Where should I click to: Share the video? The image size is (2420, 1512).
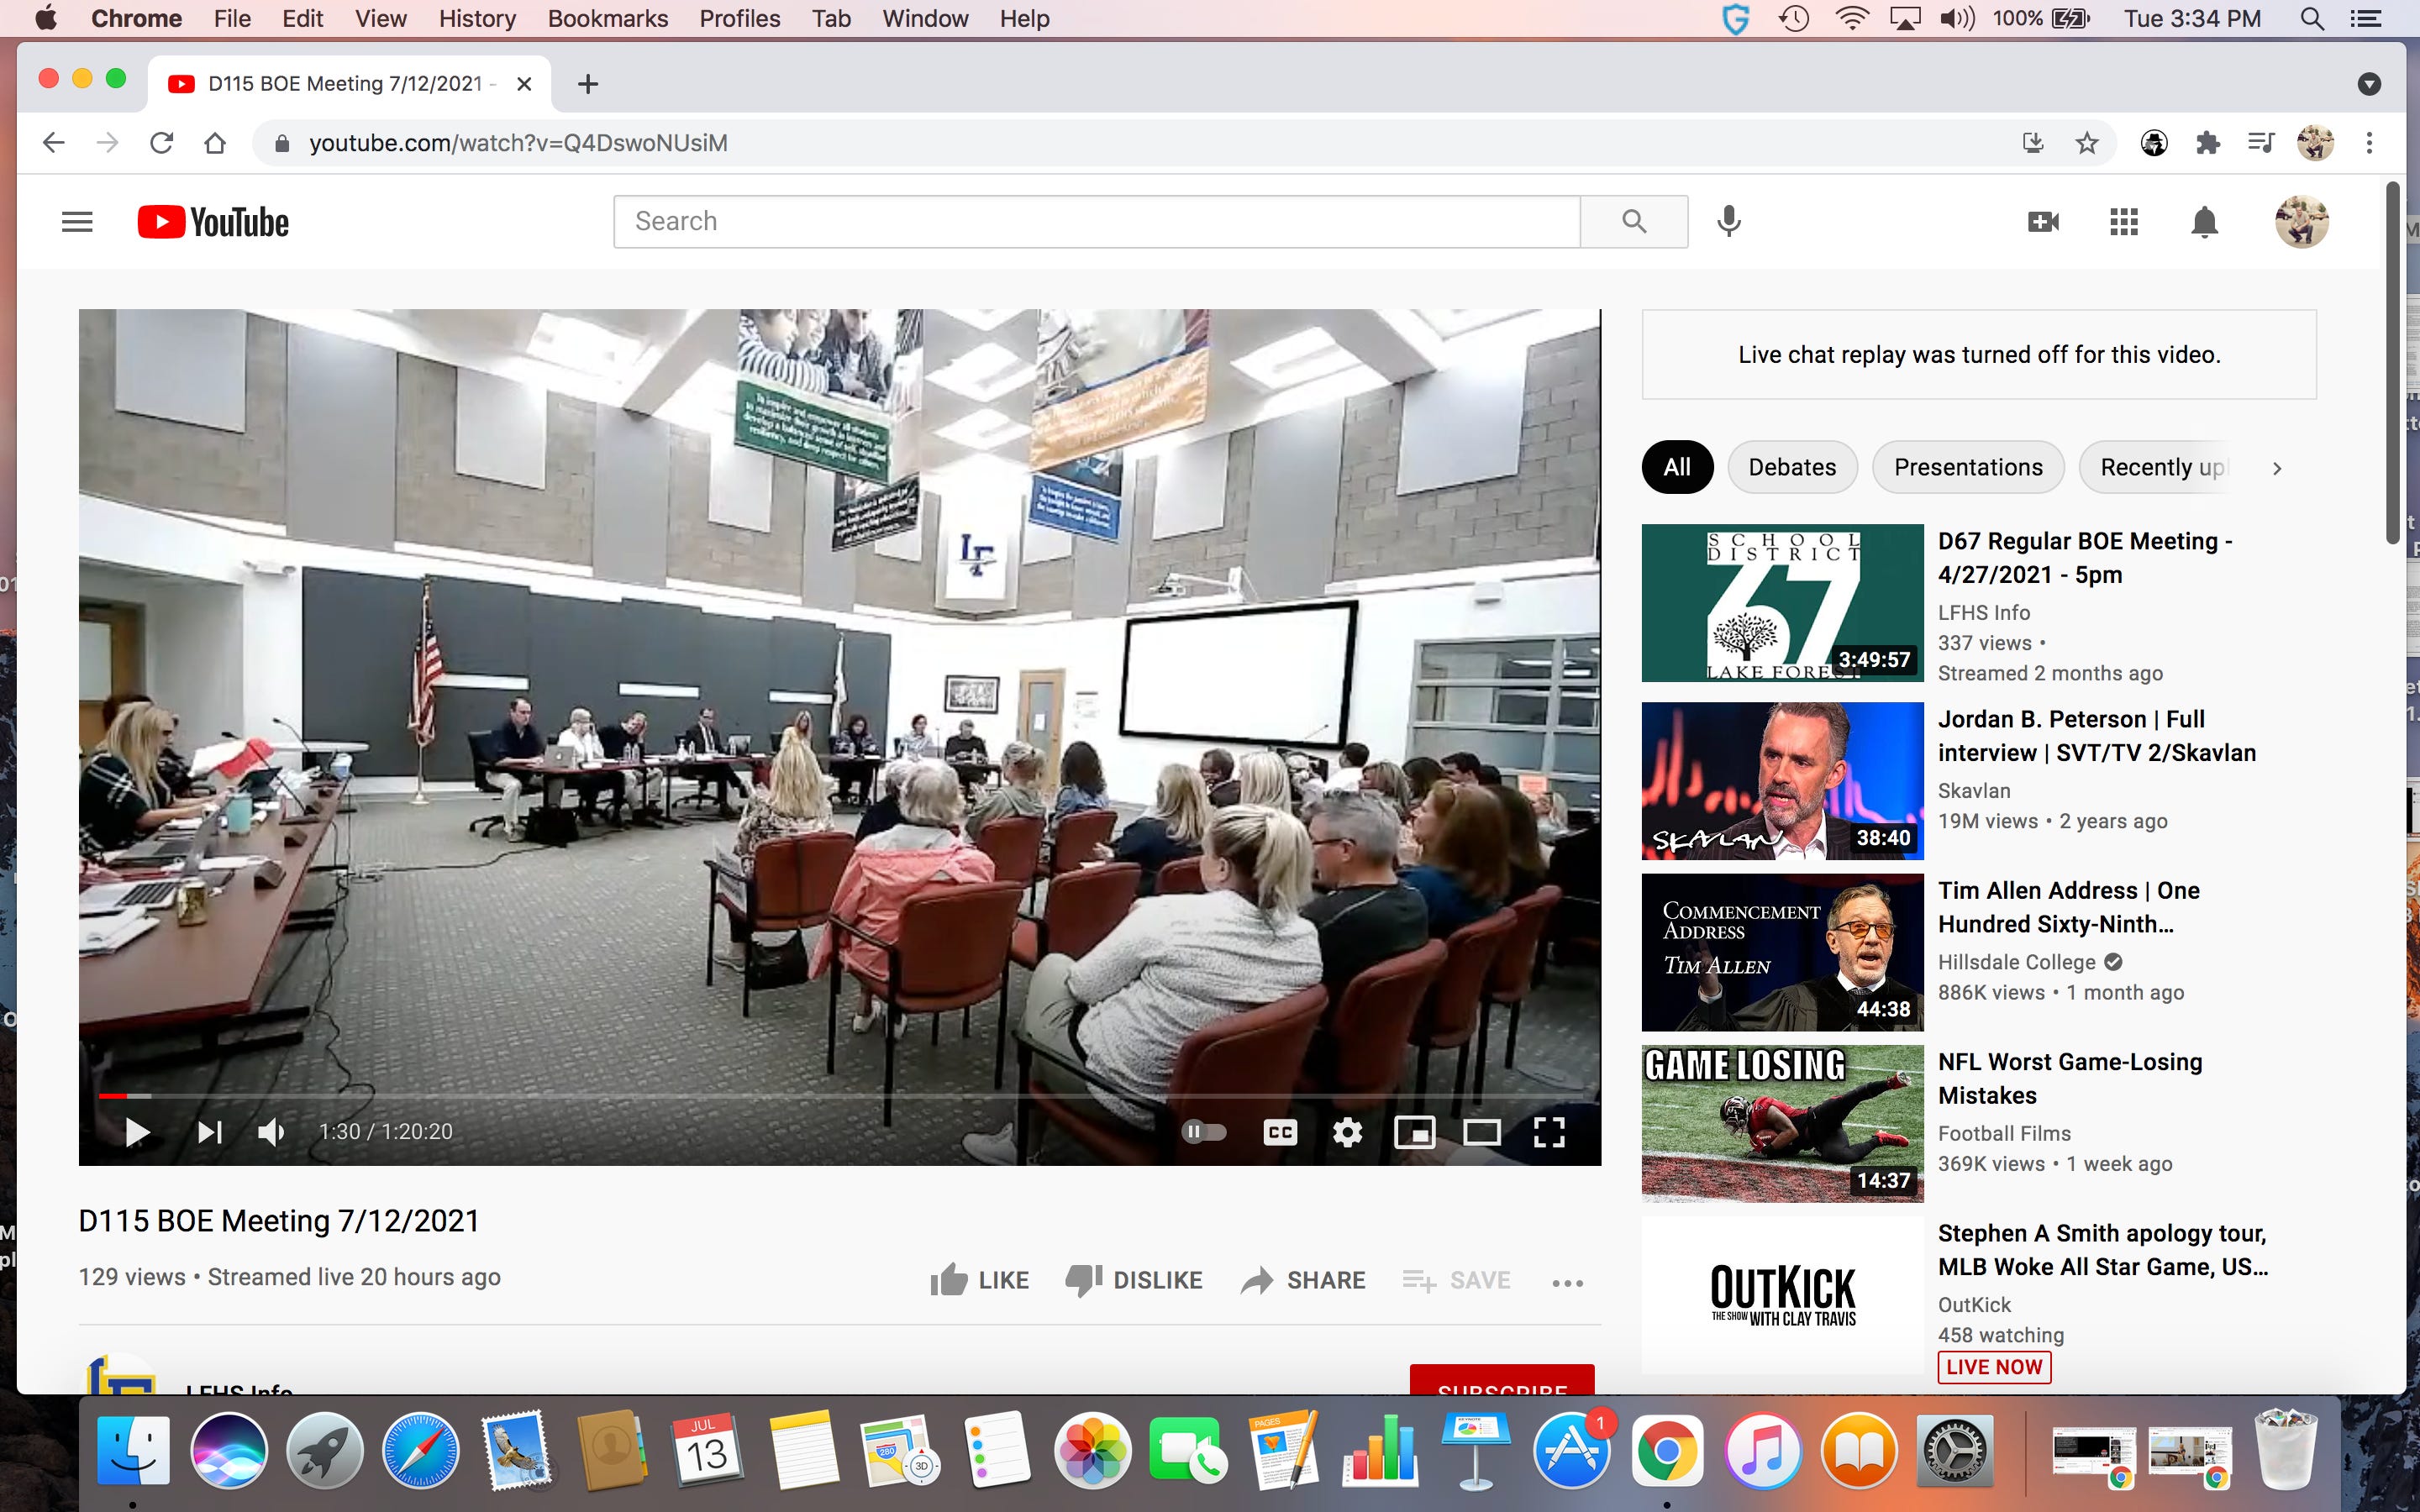[x=1302, y=1280]
